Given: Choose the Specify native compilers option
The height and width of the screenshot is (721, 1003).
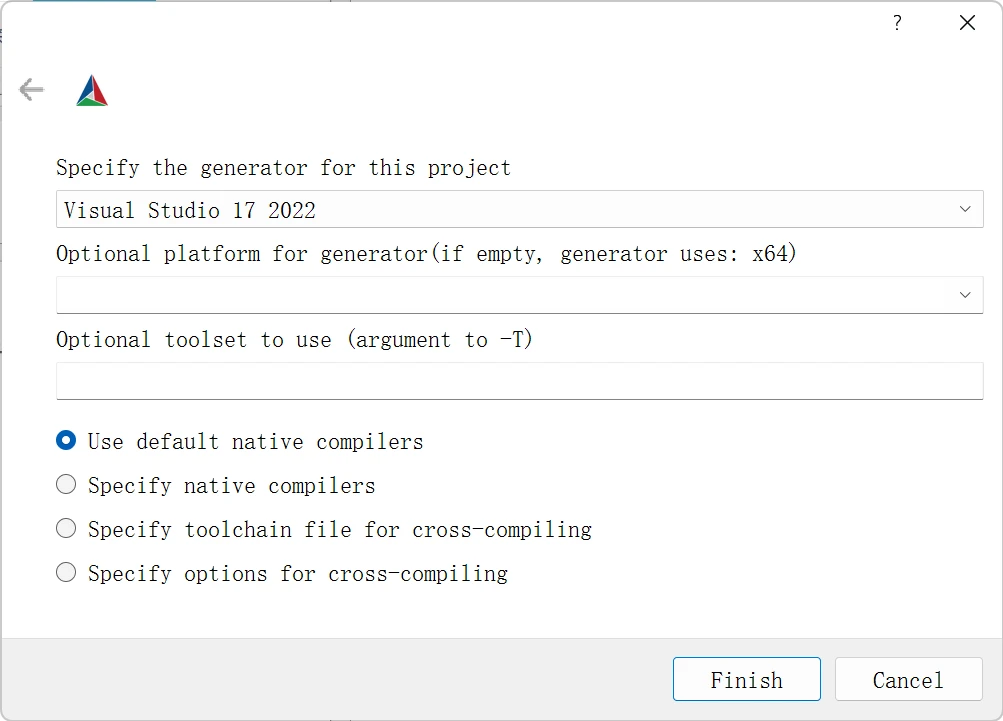Looking at the screenshot, I should tap(66, 485).
